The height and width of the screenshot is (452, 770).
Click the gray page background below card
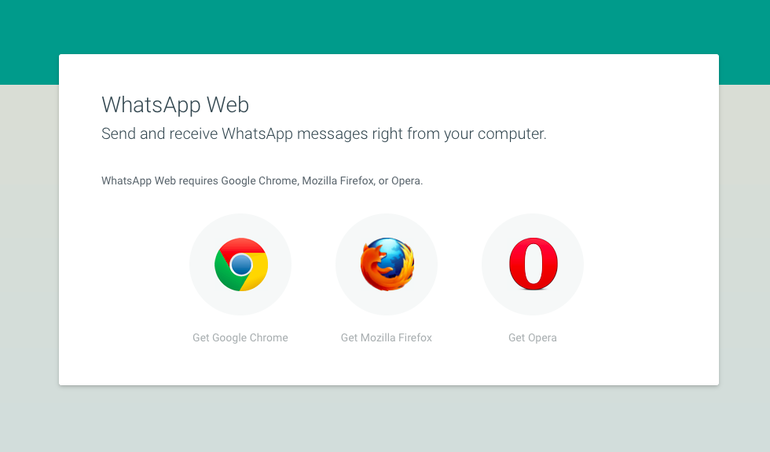tap(385, 419)
